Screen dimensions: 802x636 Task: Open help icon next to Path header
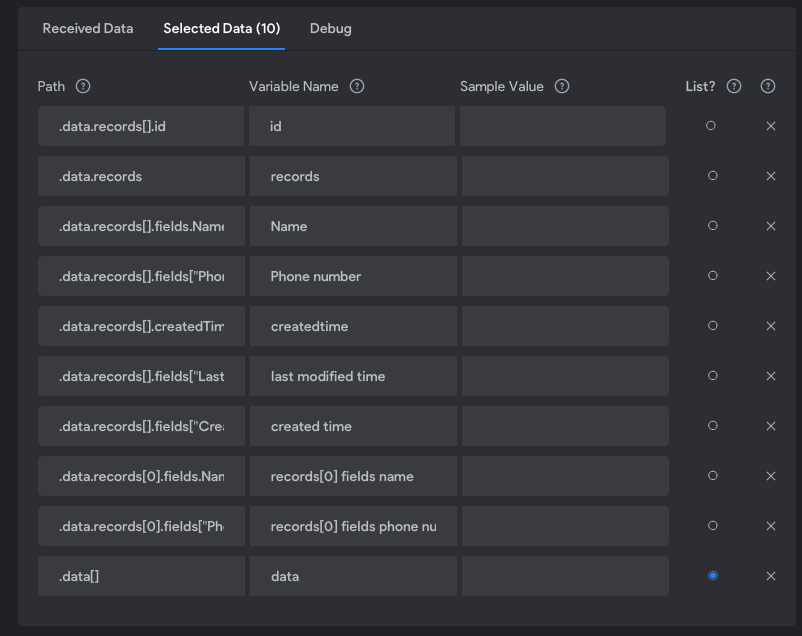pos(83,86)
